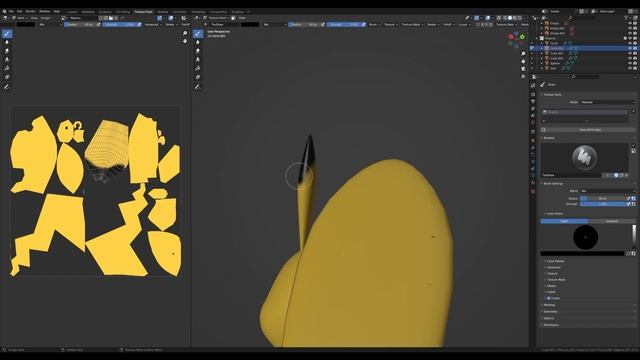Switch to the Sculpting workspace tab

[x=105, y=12]
